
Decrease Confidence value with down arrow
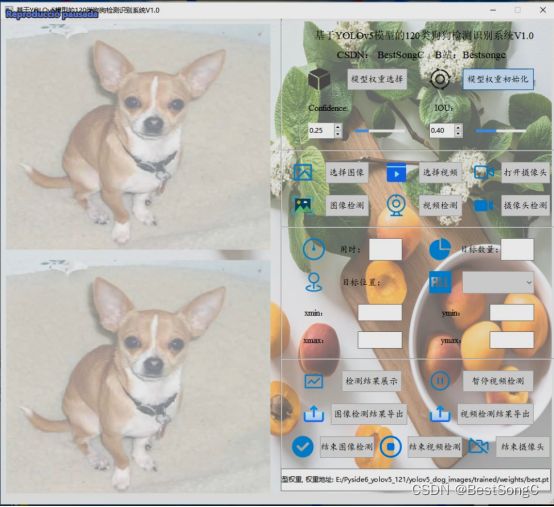[338, 134]
